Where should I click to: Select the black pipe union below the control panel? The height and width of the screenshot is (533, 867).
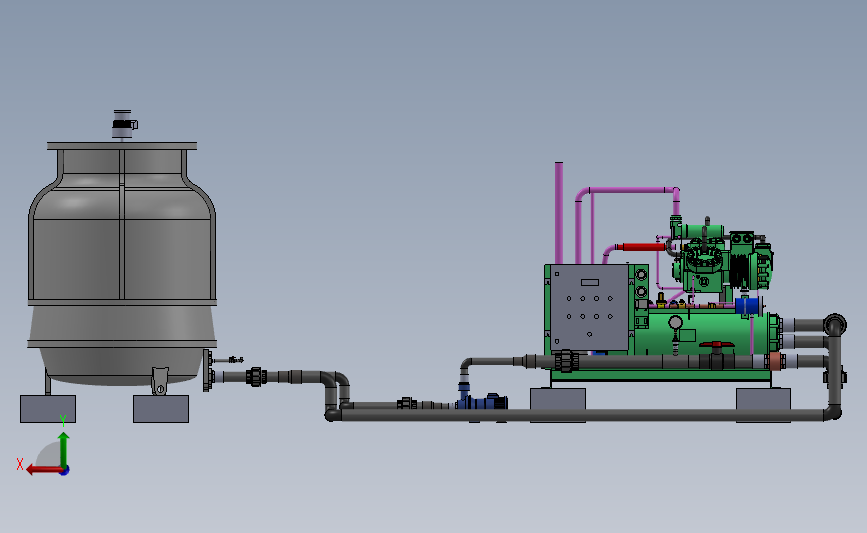567,361
